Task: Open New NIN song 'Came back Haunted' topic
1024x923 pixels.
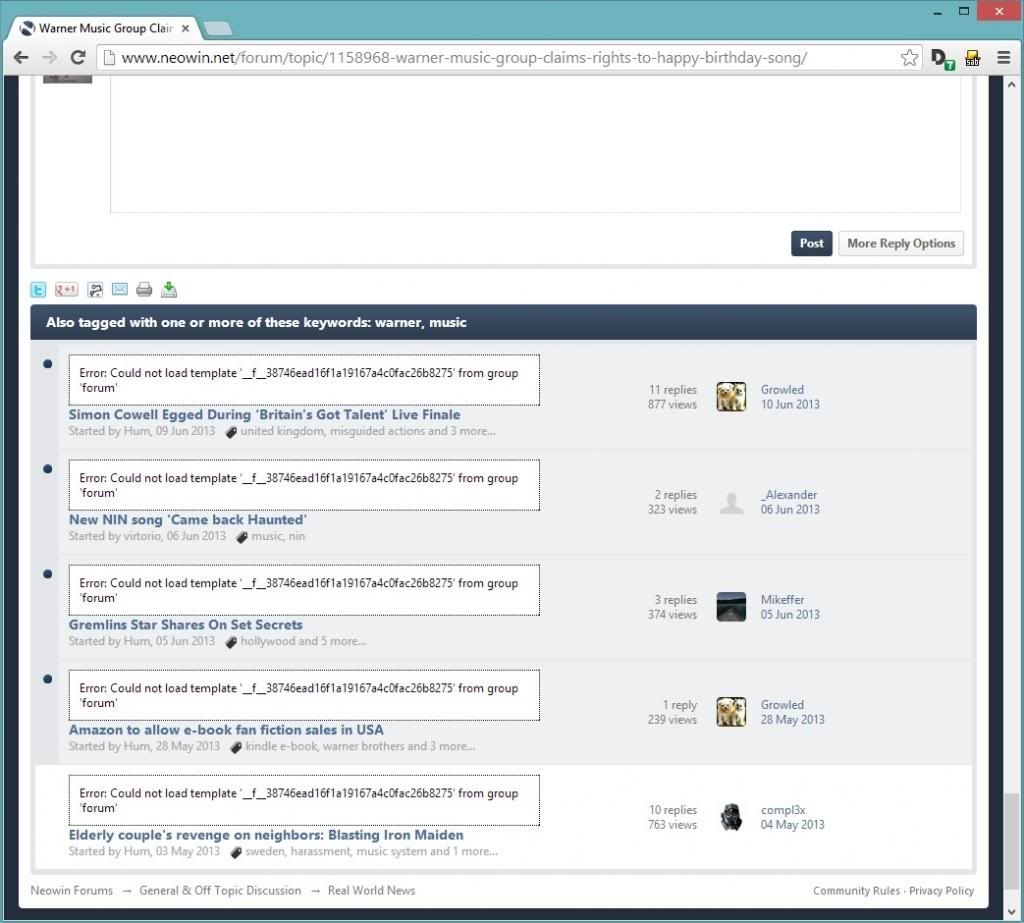Action: [188, 520]
